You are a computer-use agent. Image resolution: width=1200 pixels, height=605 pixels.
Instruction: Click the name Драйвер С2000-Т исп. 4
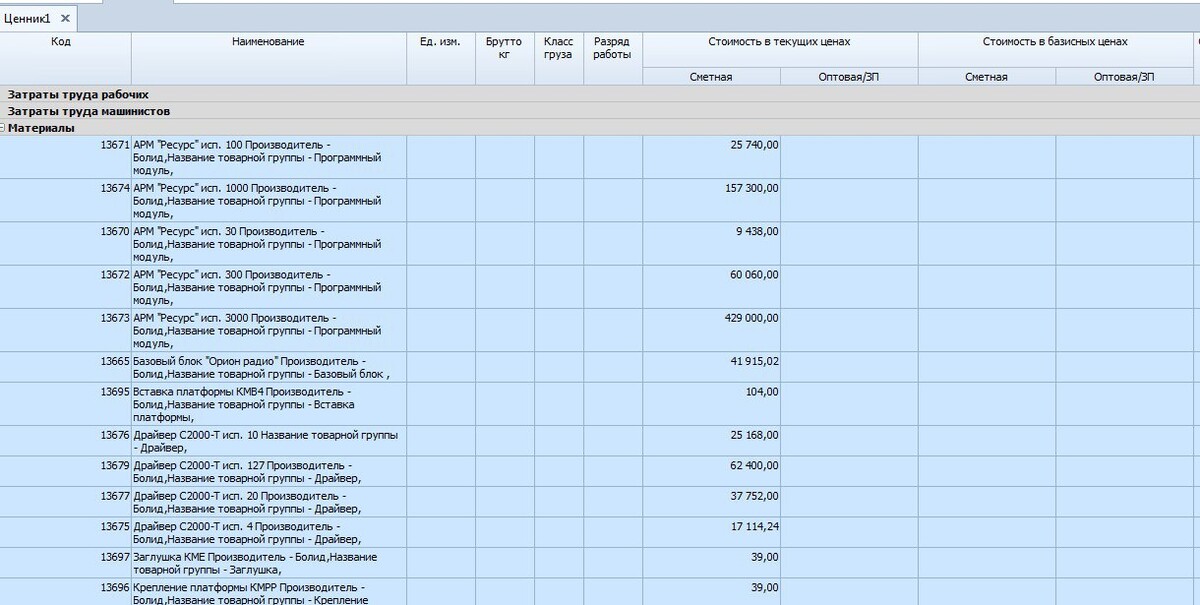[x=193, y=526]
